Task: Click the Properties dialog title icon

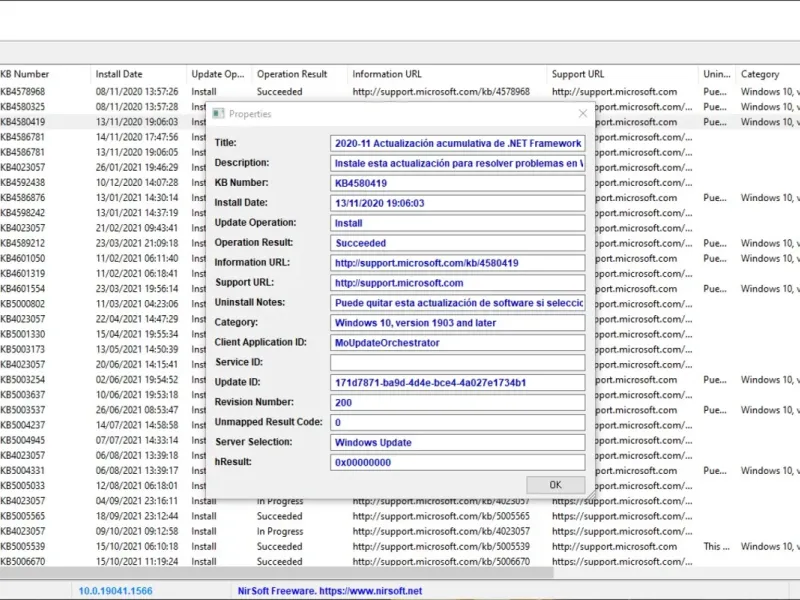Action: [x=218, y=114]
